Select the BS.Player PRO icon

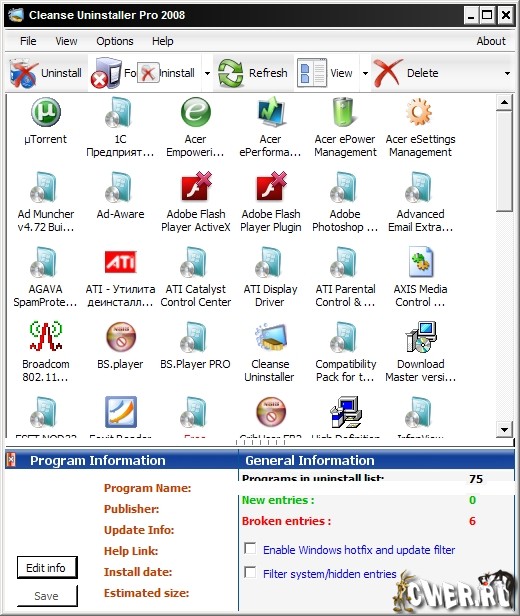point(195,337)
